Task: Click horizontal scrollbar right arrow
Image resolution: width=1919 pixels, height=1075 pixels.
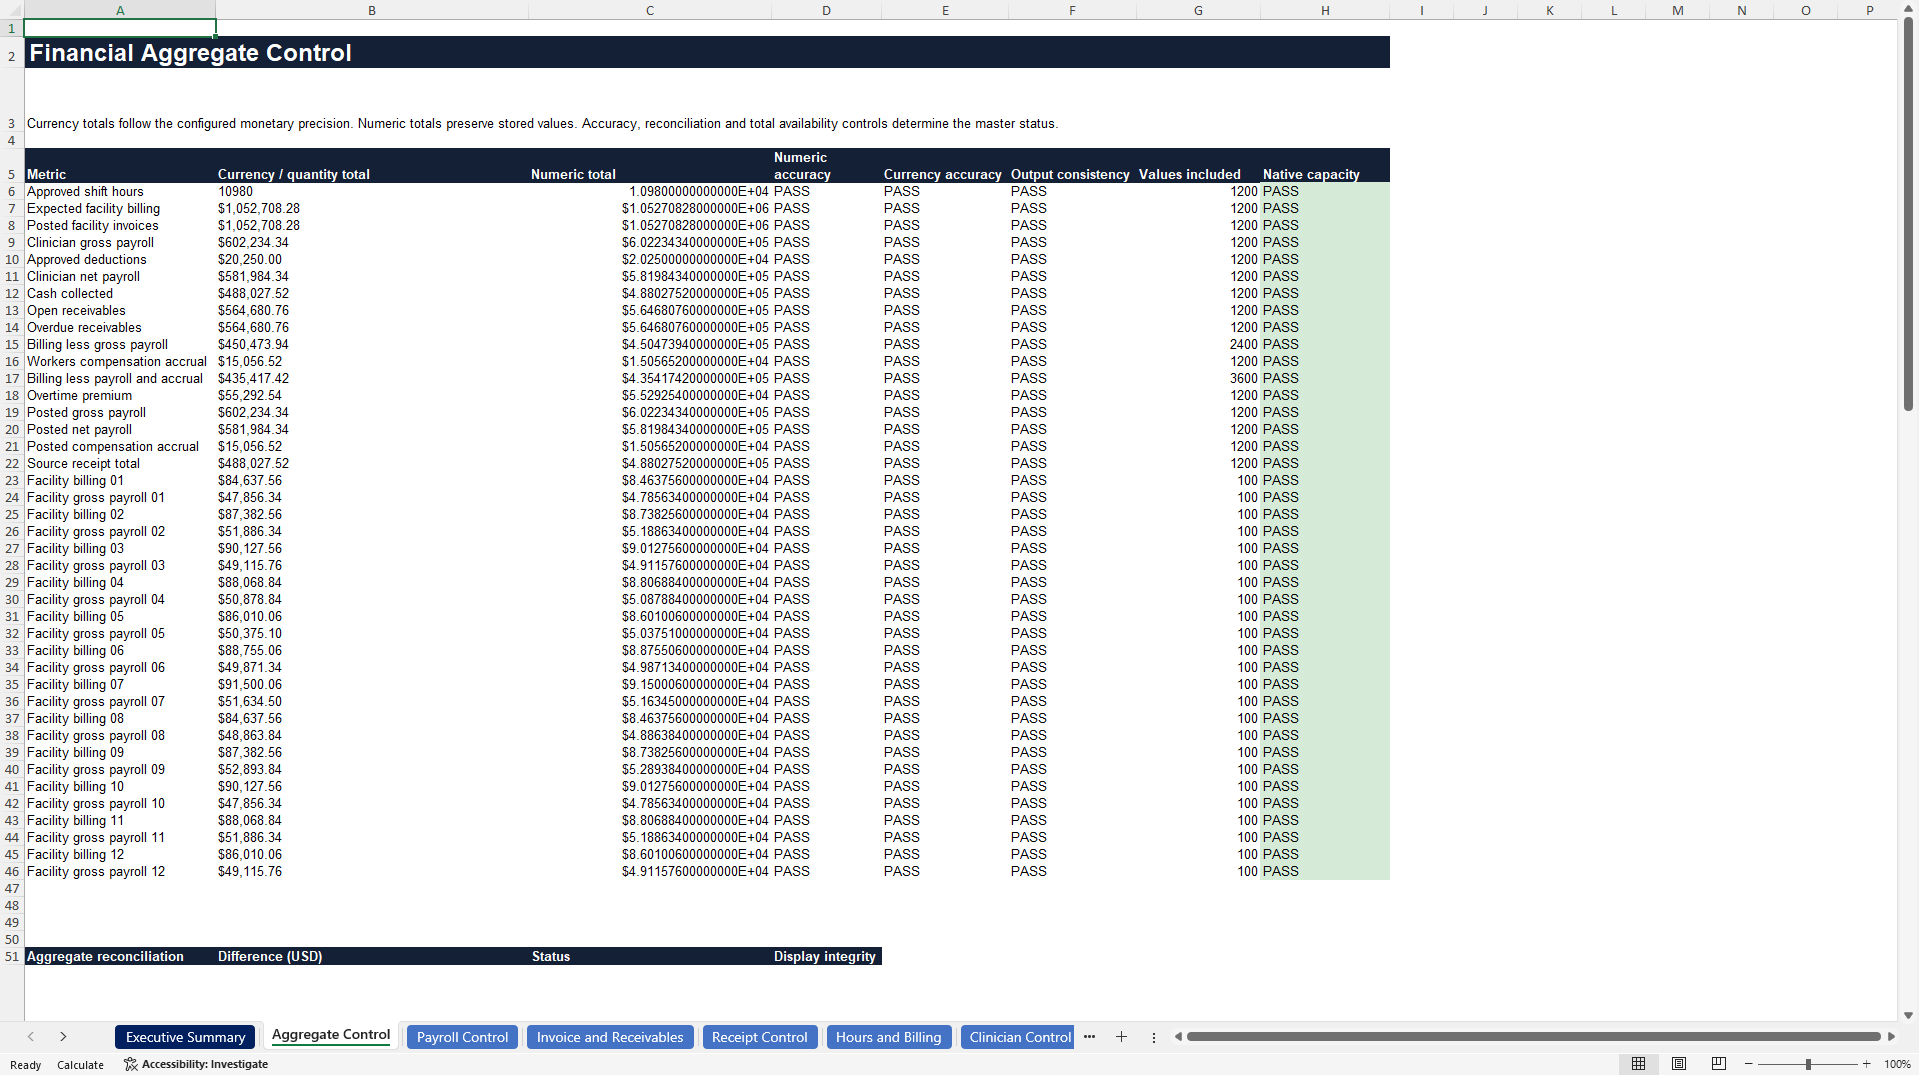Action: (x=1890, y=1037)
